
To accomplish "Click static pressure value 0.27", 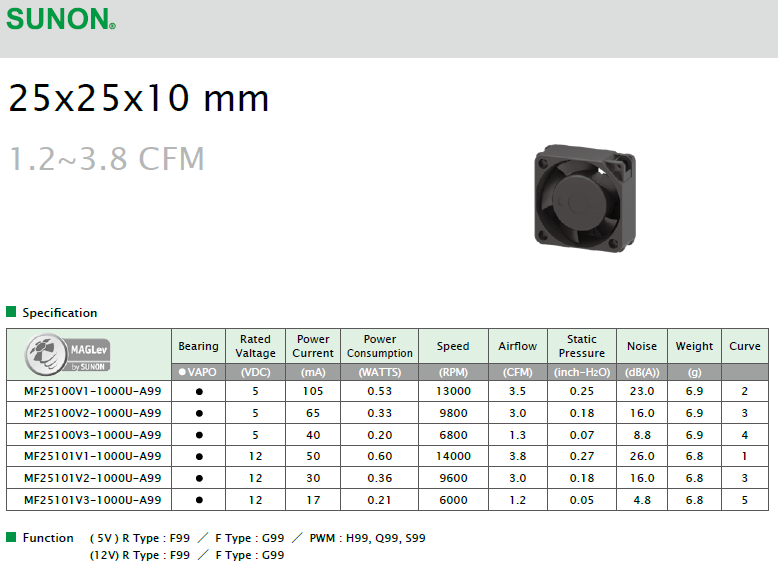I will [582, 456].
